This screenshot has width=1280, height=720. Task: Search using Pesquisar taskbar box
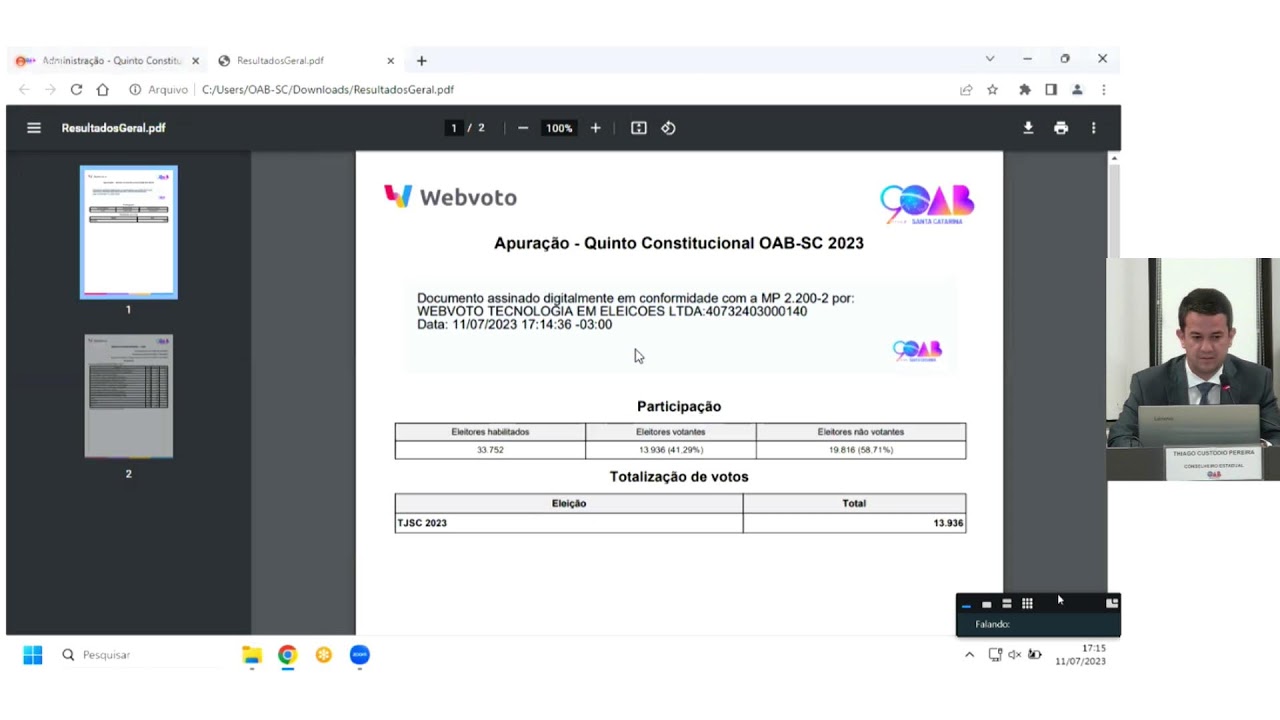pyautogui.click(x=140, y=655)
